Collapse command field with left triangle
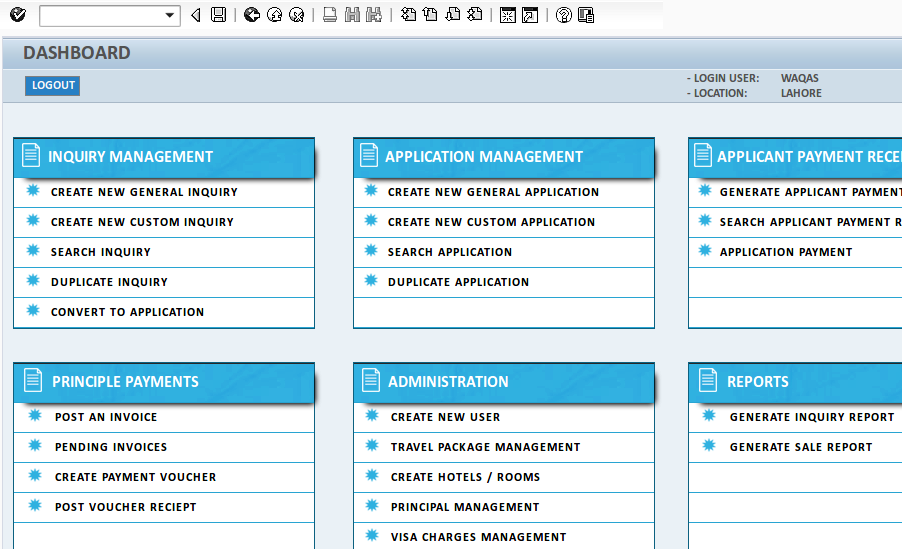Screen dimensions: 902x549 point(195,15)
